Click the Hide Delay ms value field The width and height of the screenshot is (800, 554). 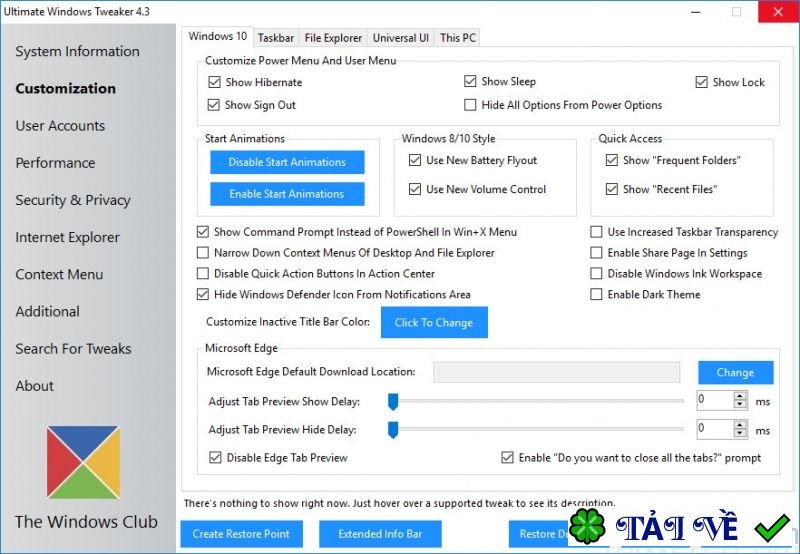tap(715, 429)
